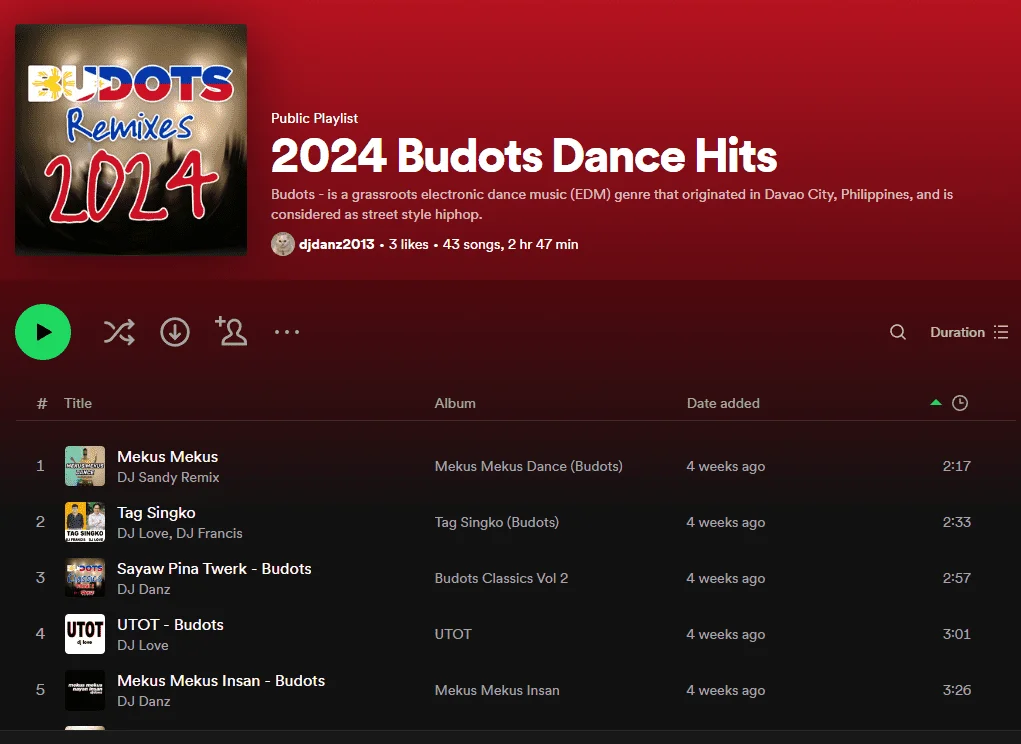
Task: Invite collaborators with the add-person icon
Action: [x=231, y=331]
